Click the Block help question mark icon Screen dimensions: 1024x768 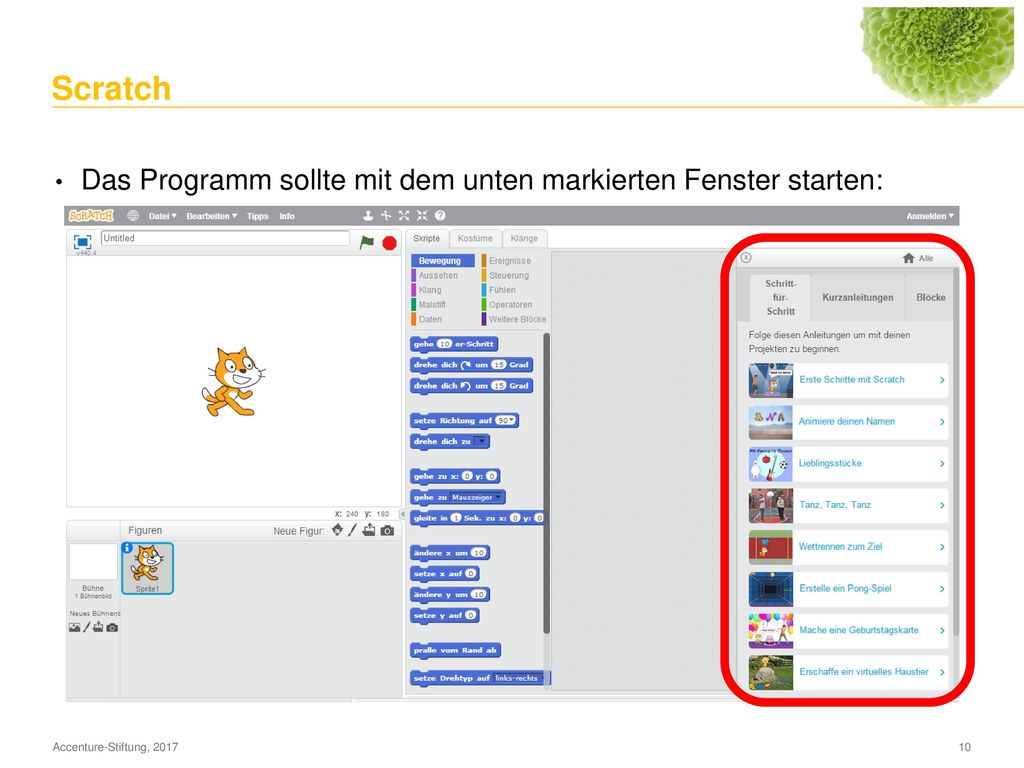coord(440,216)
